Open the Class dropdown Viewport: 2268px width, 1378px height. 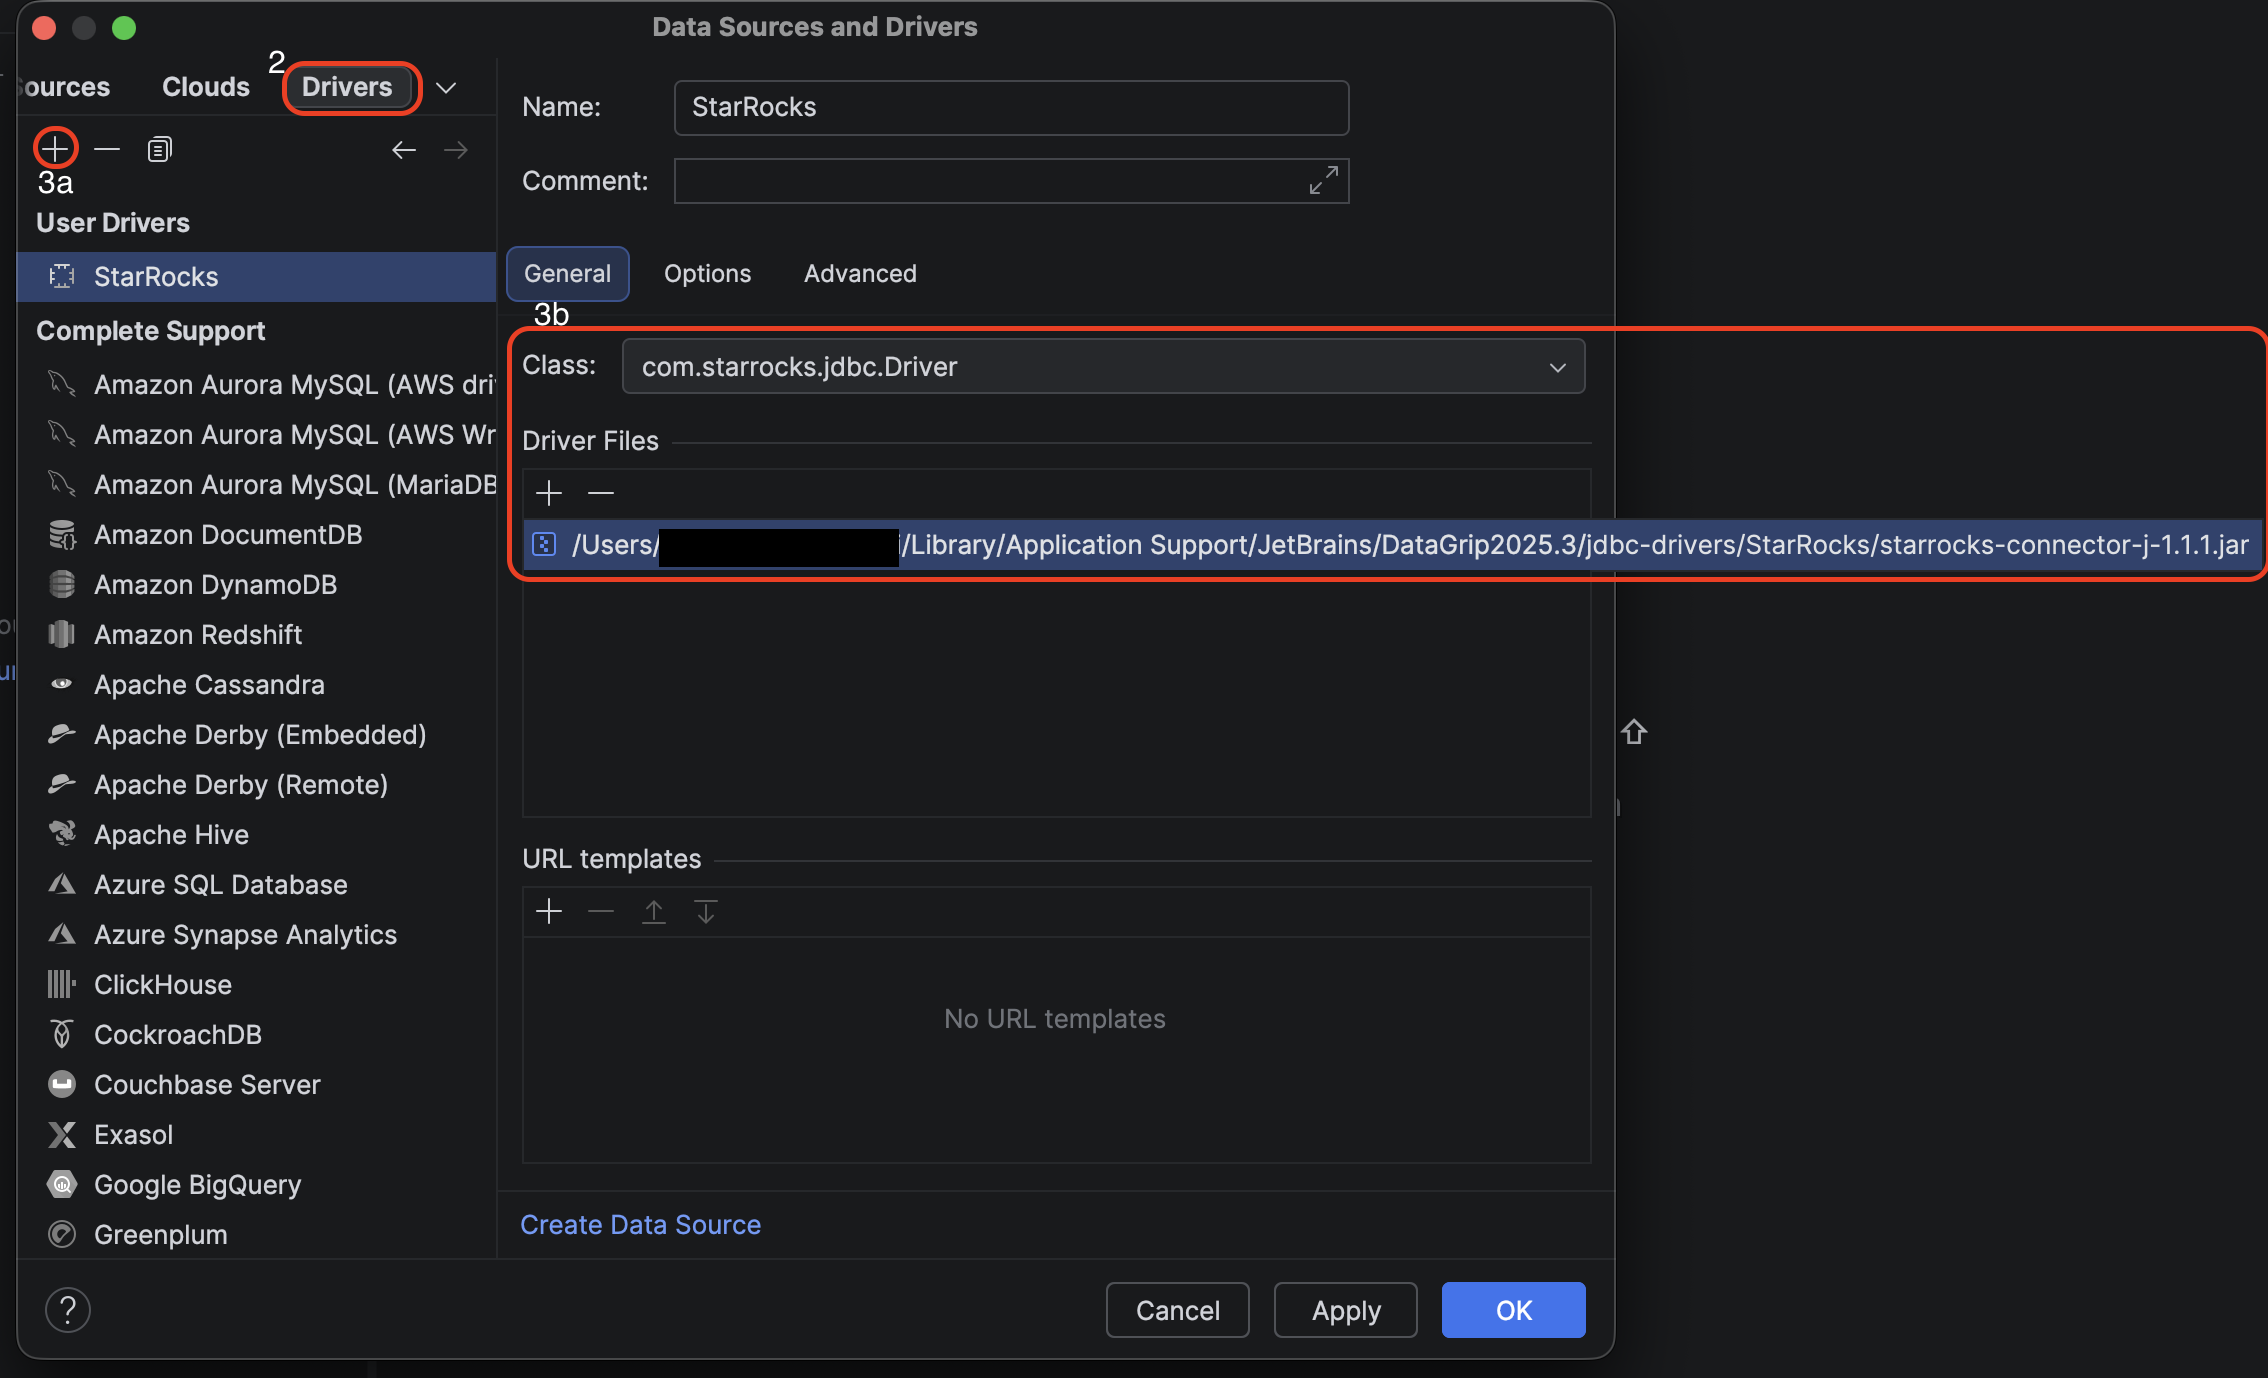pyautogui.click(x=1557, y=366)
